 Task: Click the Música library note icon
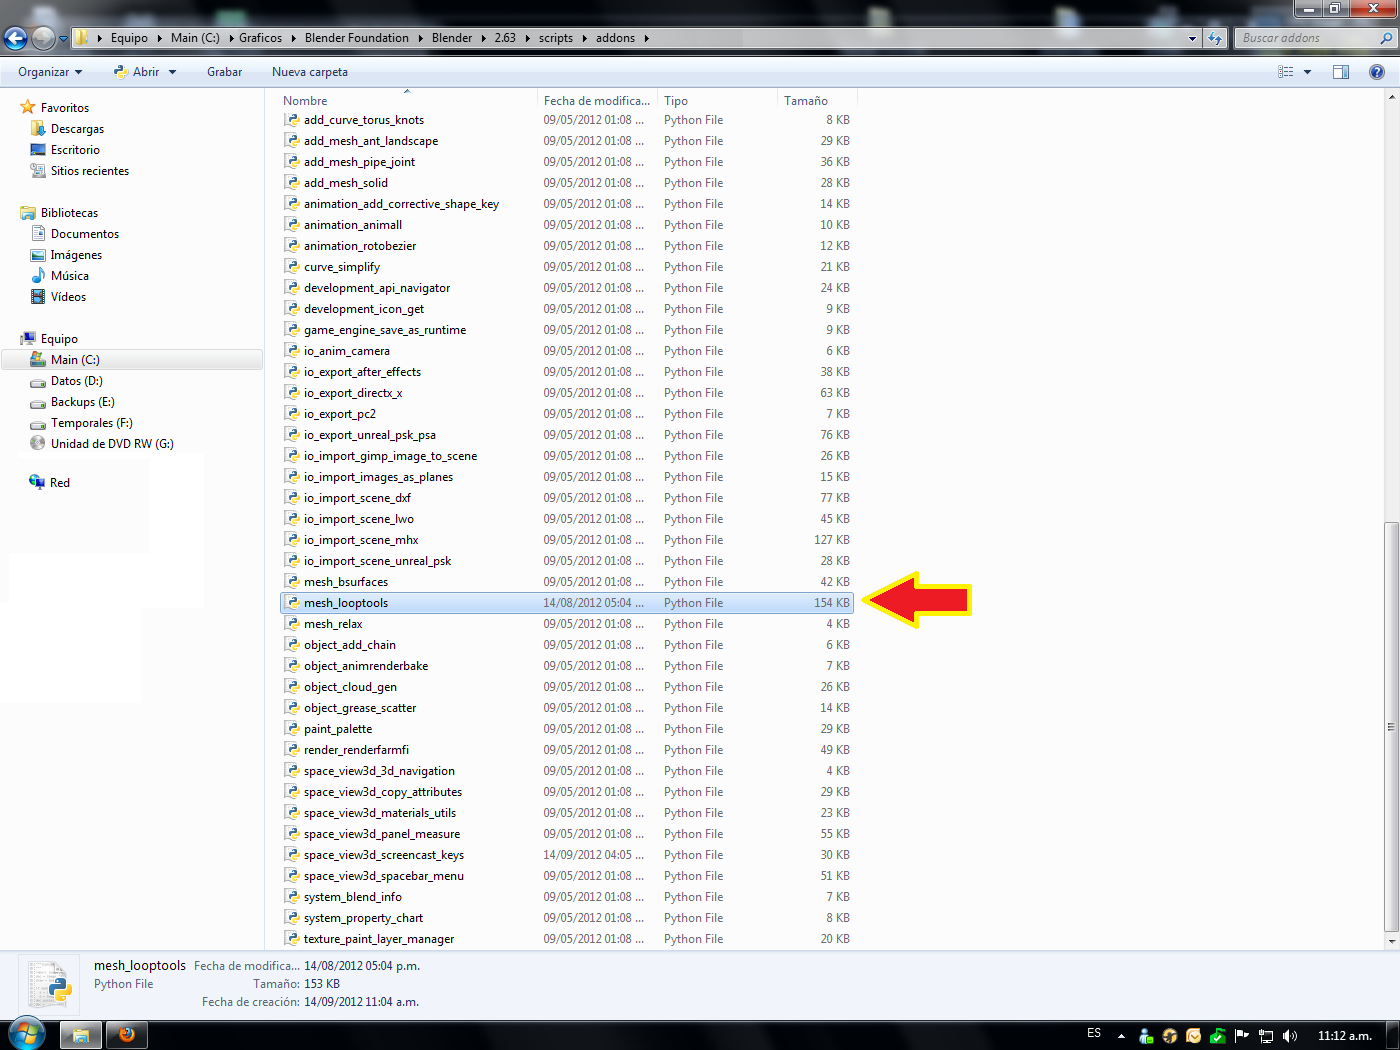click(38, 276)
